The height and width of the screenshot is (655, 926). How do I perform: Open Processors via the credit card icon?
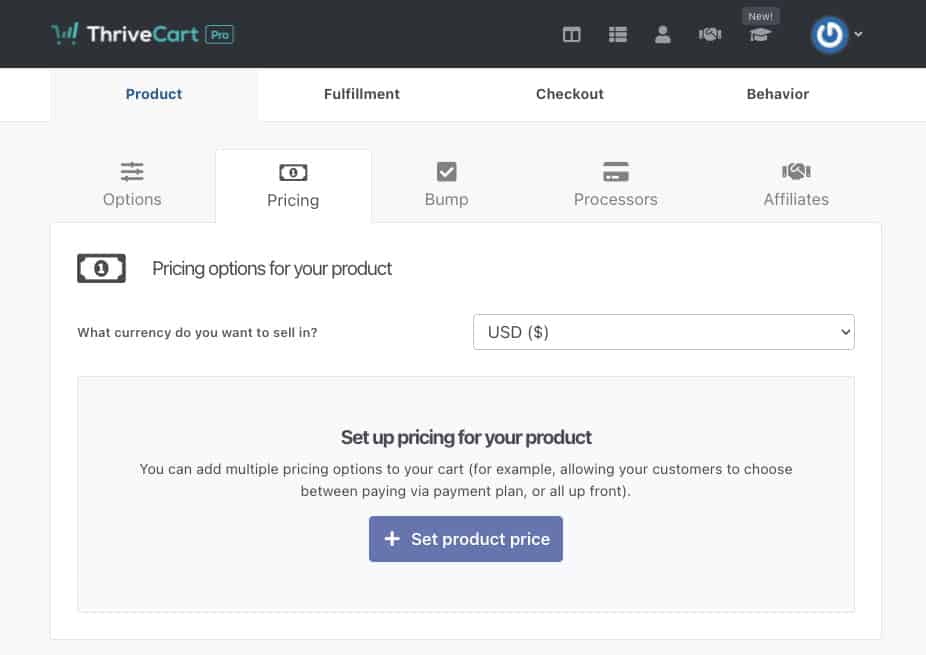(615, 171)
